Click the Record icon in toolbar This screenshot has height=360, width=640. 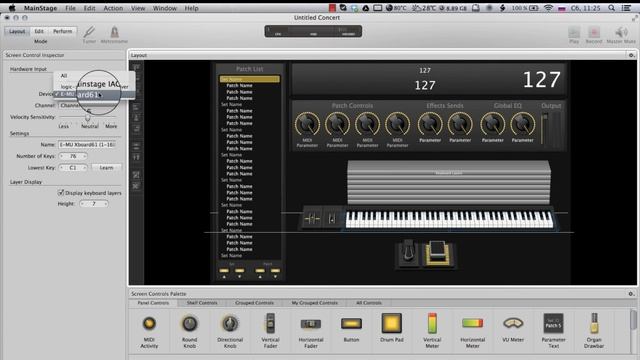594,32
